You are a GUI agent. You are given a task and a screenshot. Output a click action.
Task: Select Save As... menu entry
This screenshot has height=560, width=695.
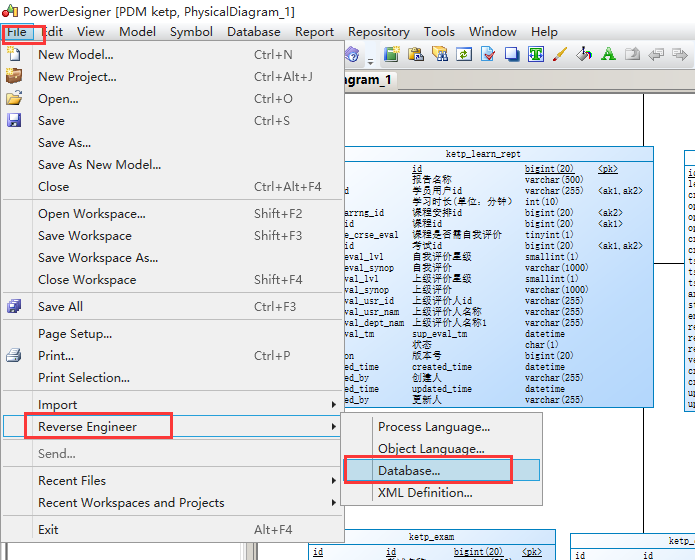pos(173,143)
